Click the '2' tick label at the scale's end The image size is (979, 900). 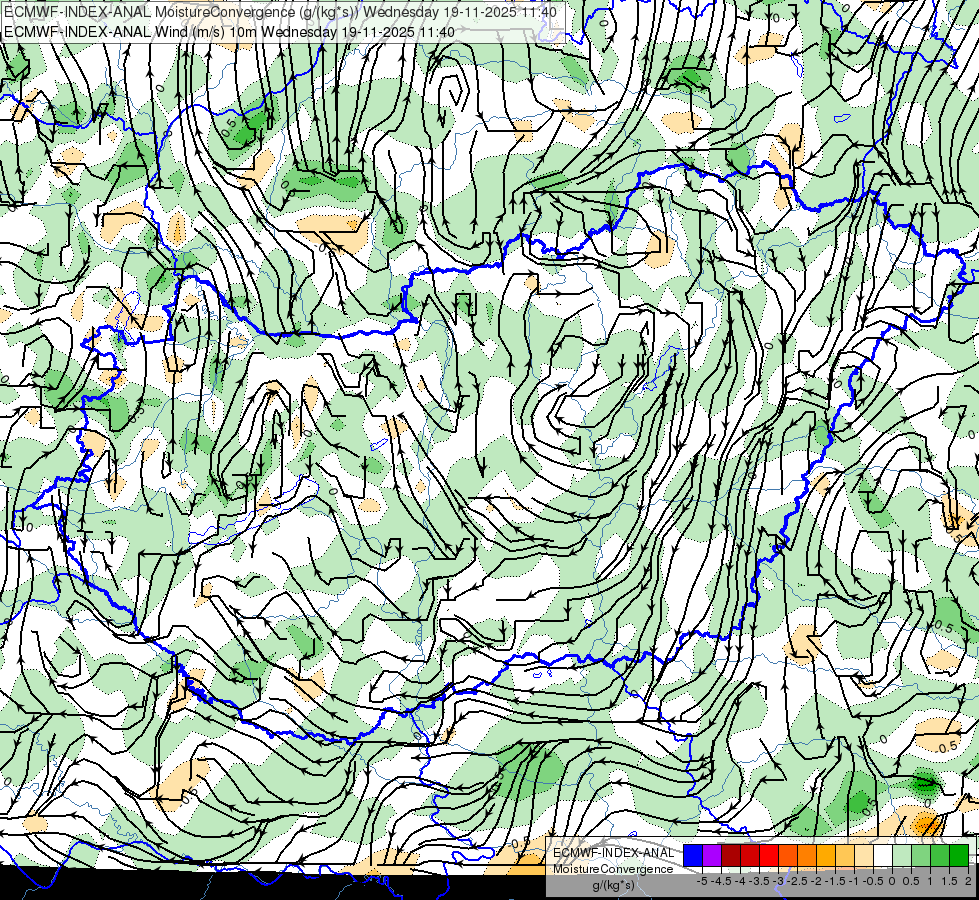tap(968, 881)
